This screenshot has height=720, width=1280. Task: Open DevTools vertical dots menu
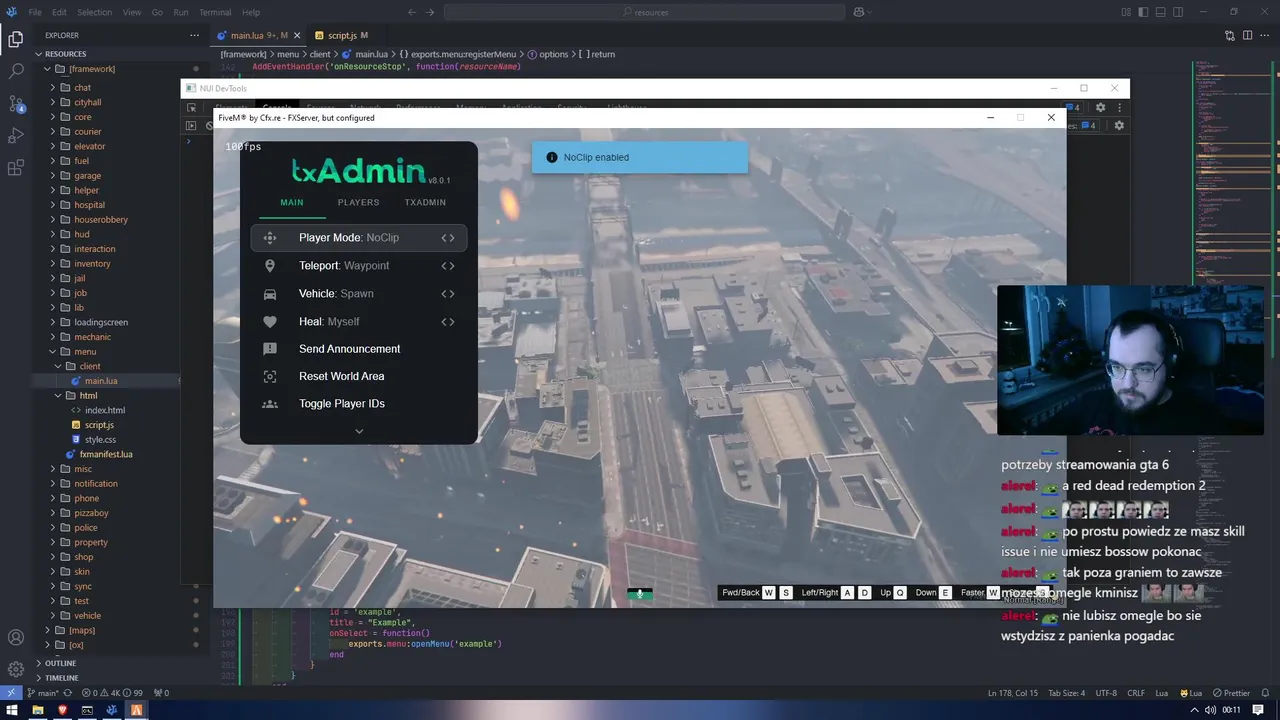point(1119,107)
